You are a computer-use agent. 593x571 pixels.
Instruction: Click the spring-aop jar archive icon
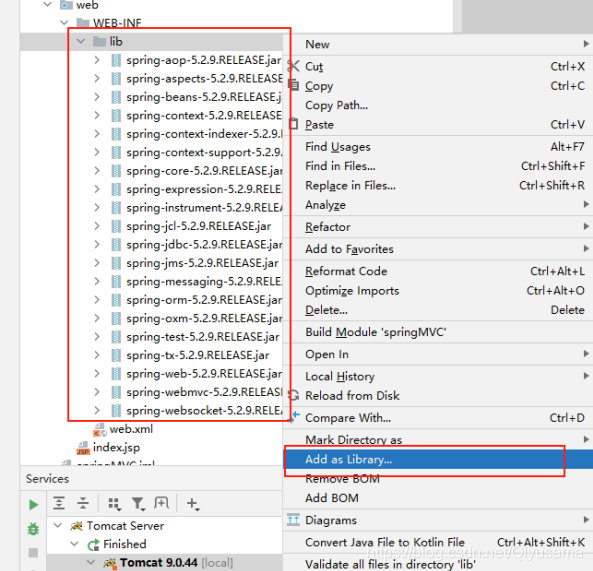(x=116, y=60)
